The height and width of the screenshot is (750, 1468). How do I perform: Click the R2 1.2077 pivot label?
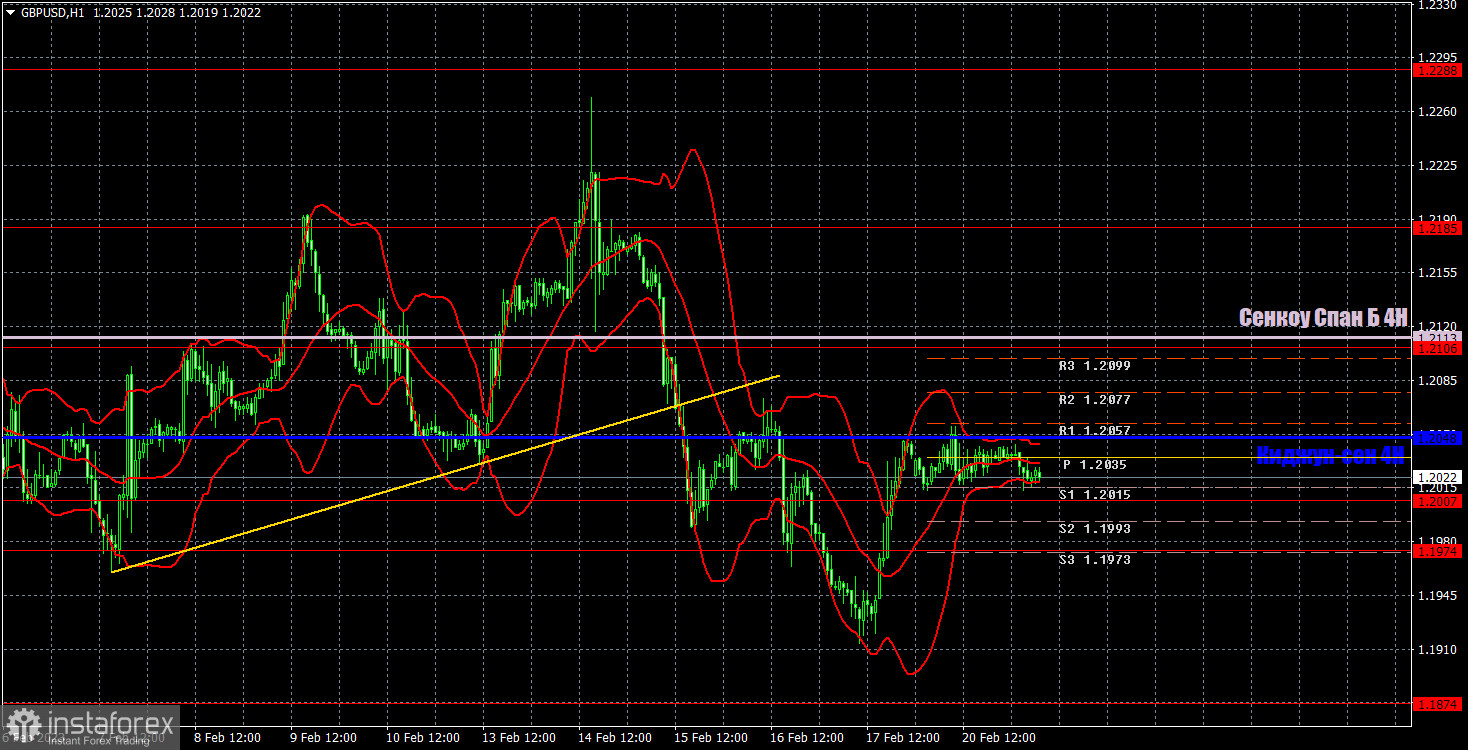click(x=1095, y=399)
